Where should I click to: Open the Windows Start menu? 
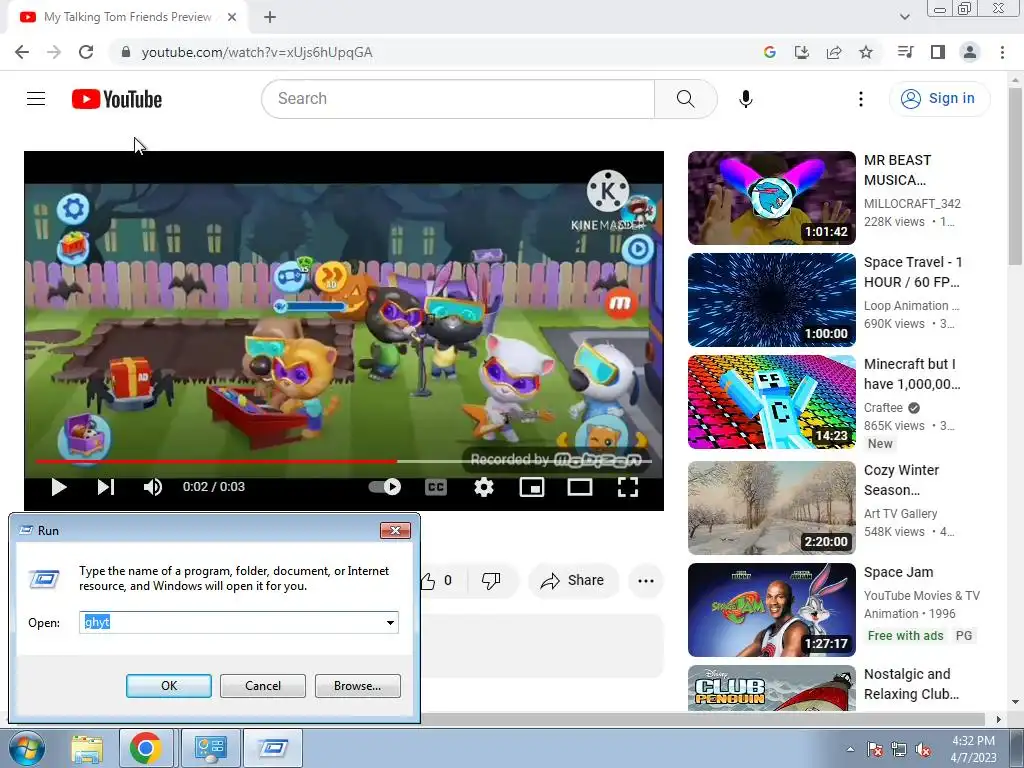pyautogui.click(x=26, y=748)
